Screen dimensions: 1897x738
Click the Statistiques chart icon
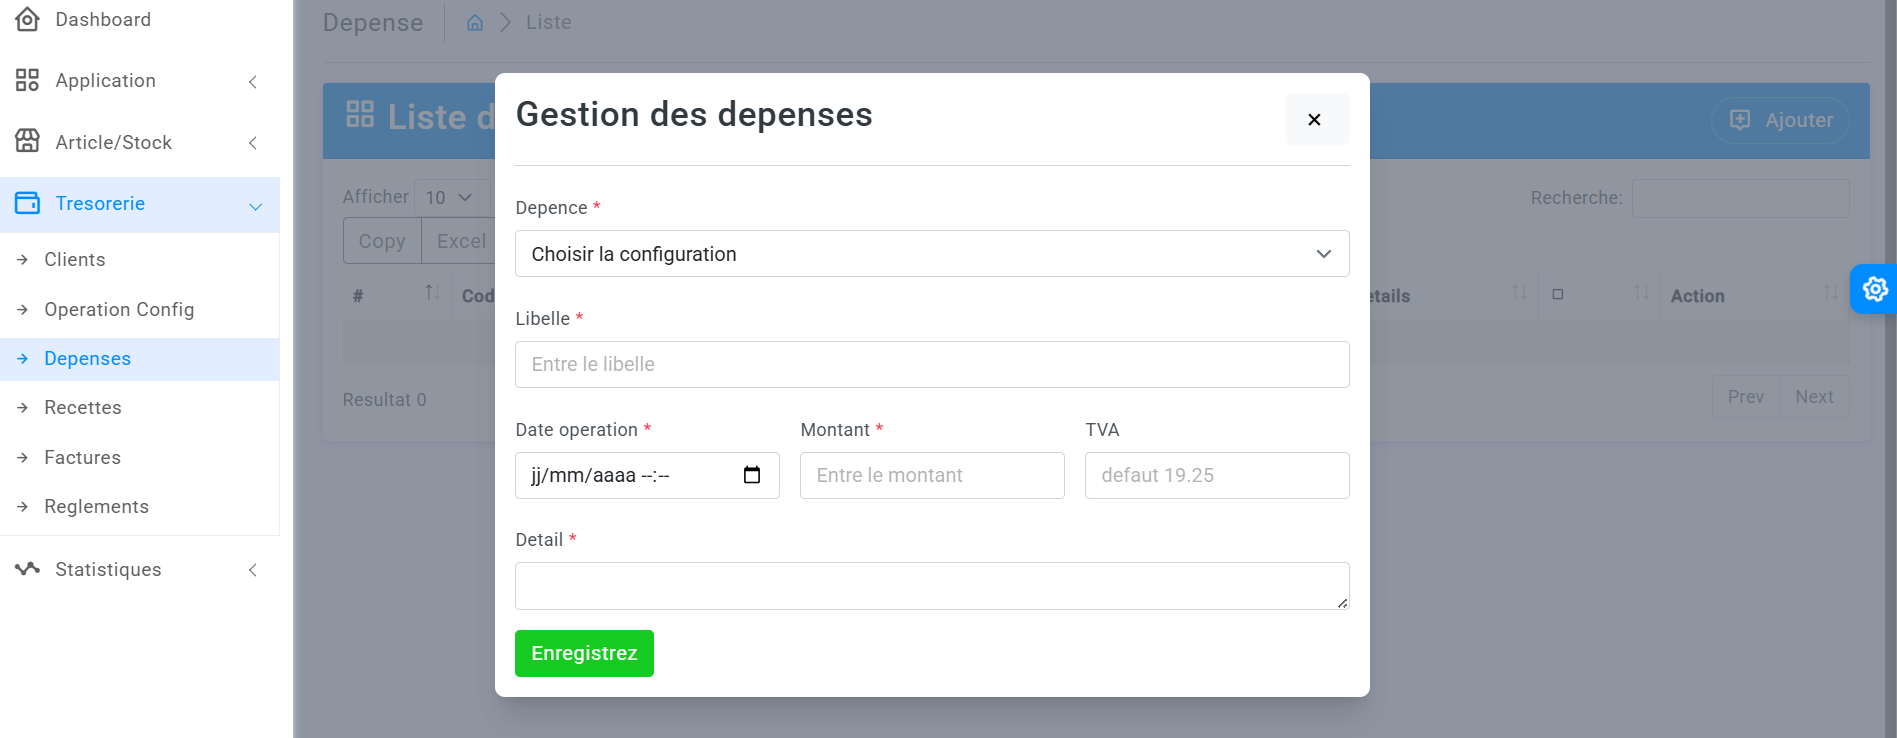point(27,569)
